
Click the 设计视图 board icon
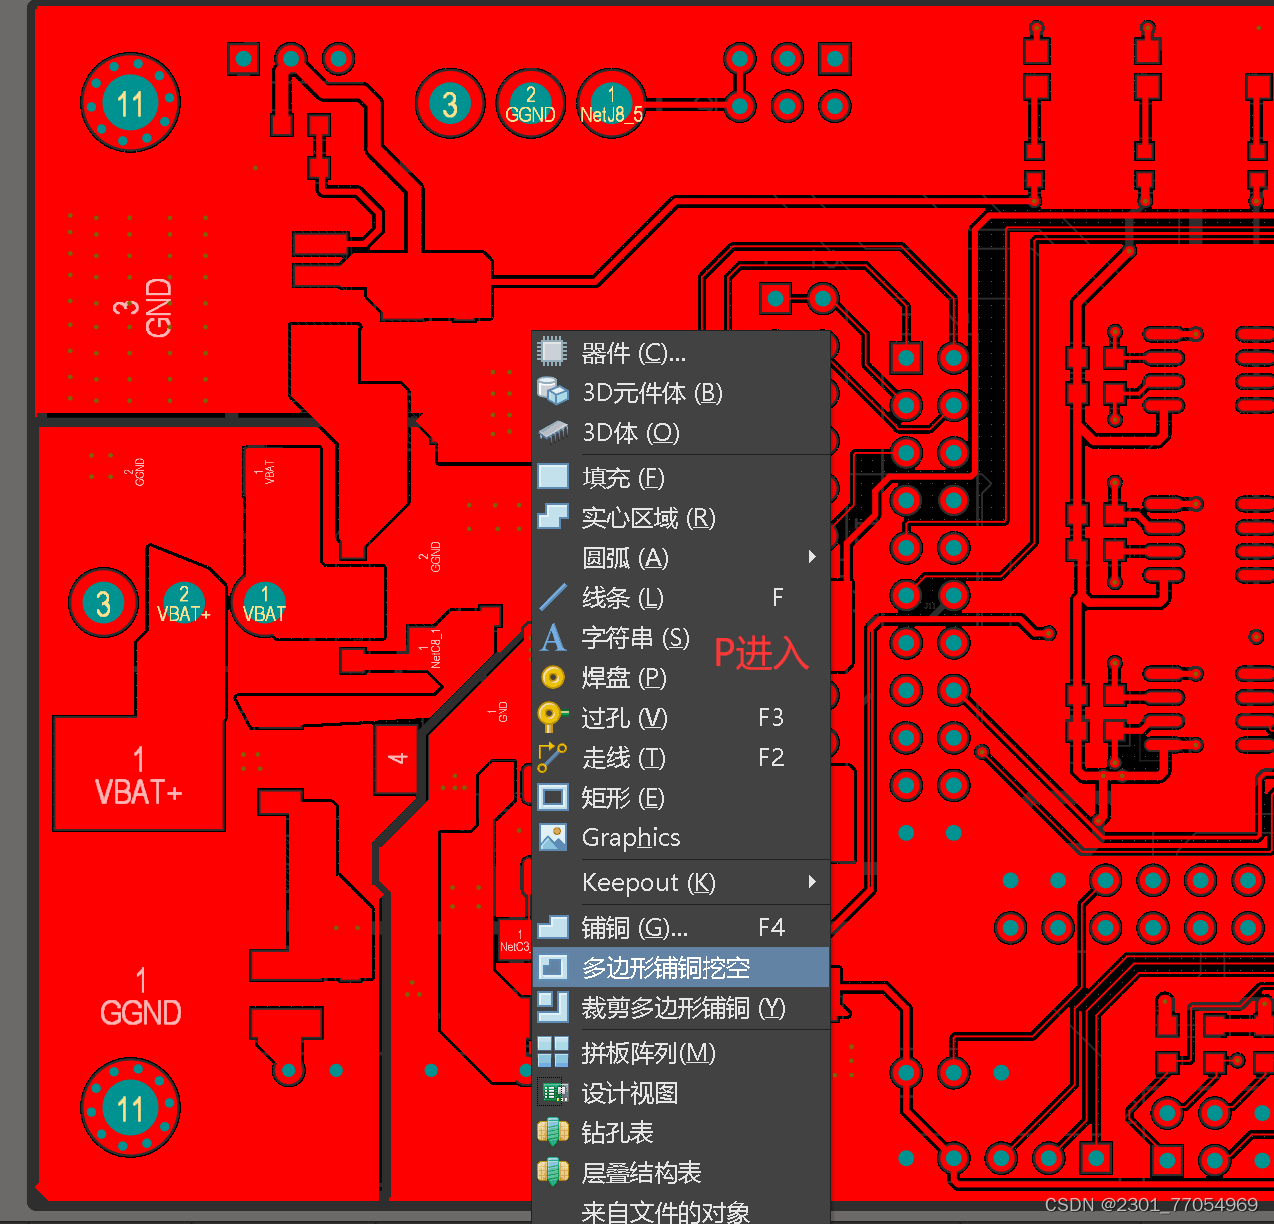[553, 1092]
